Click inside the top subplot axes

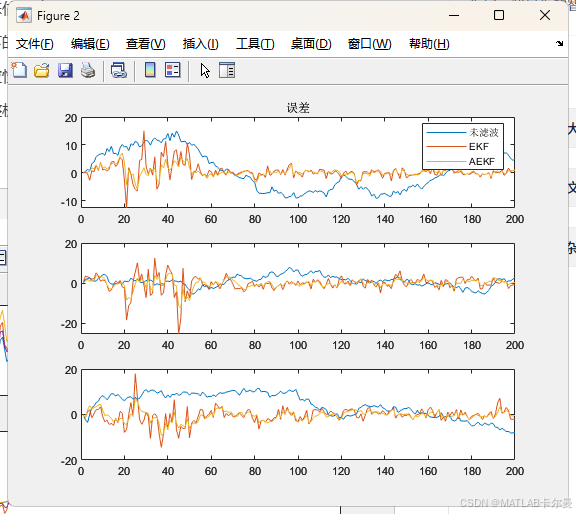pyautogui.click(x=298, y=162)
